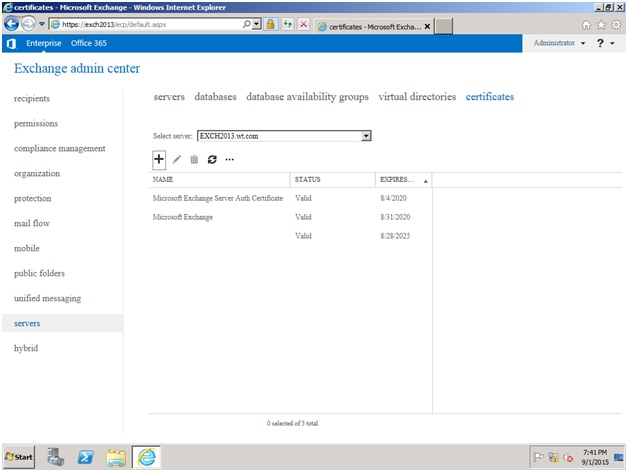Open unified messaging section
This screenshot has width=628, height=472.
pos(48,299)
